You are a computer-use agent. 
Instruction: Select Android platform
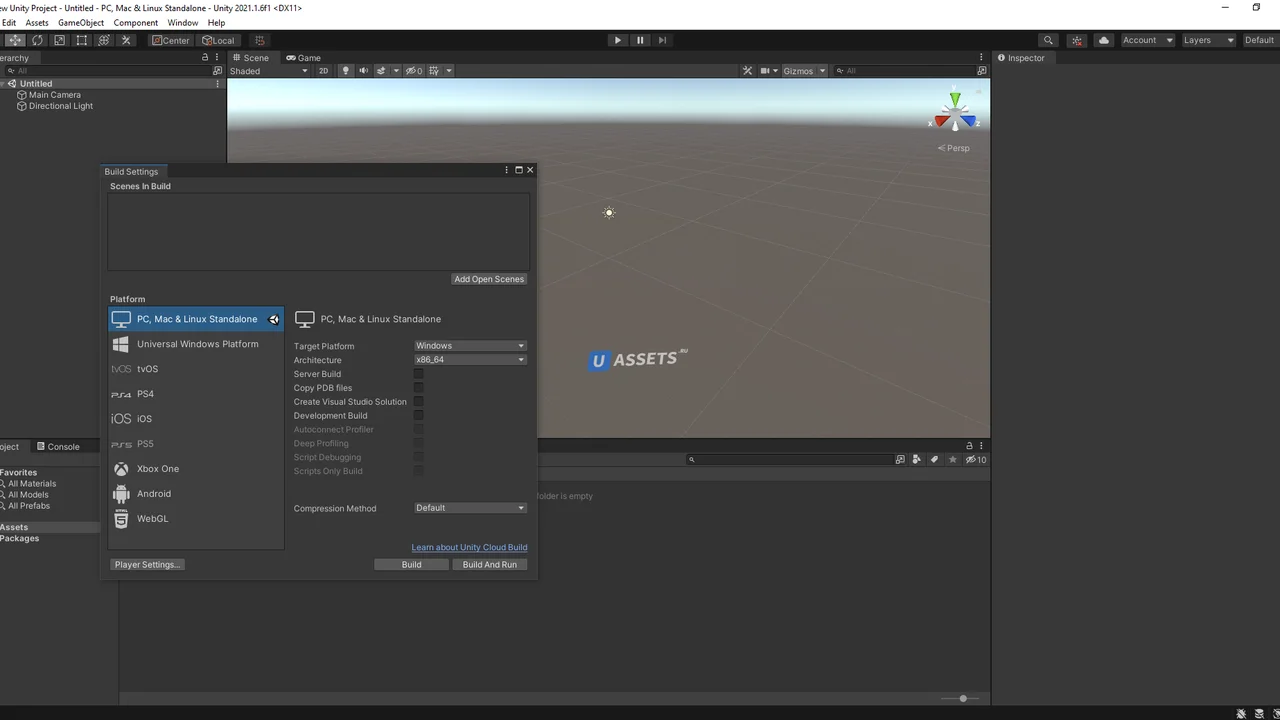196,494
